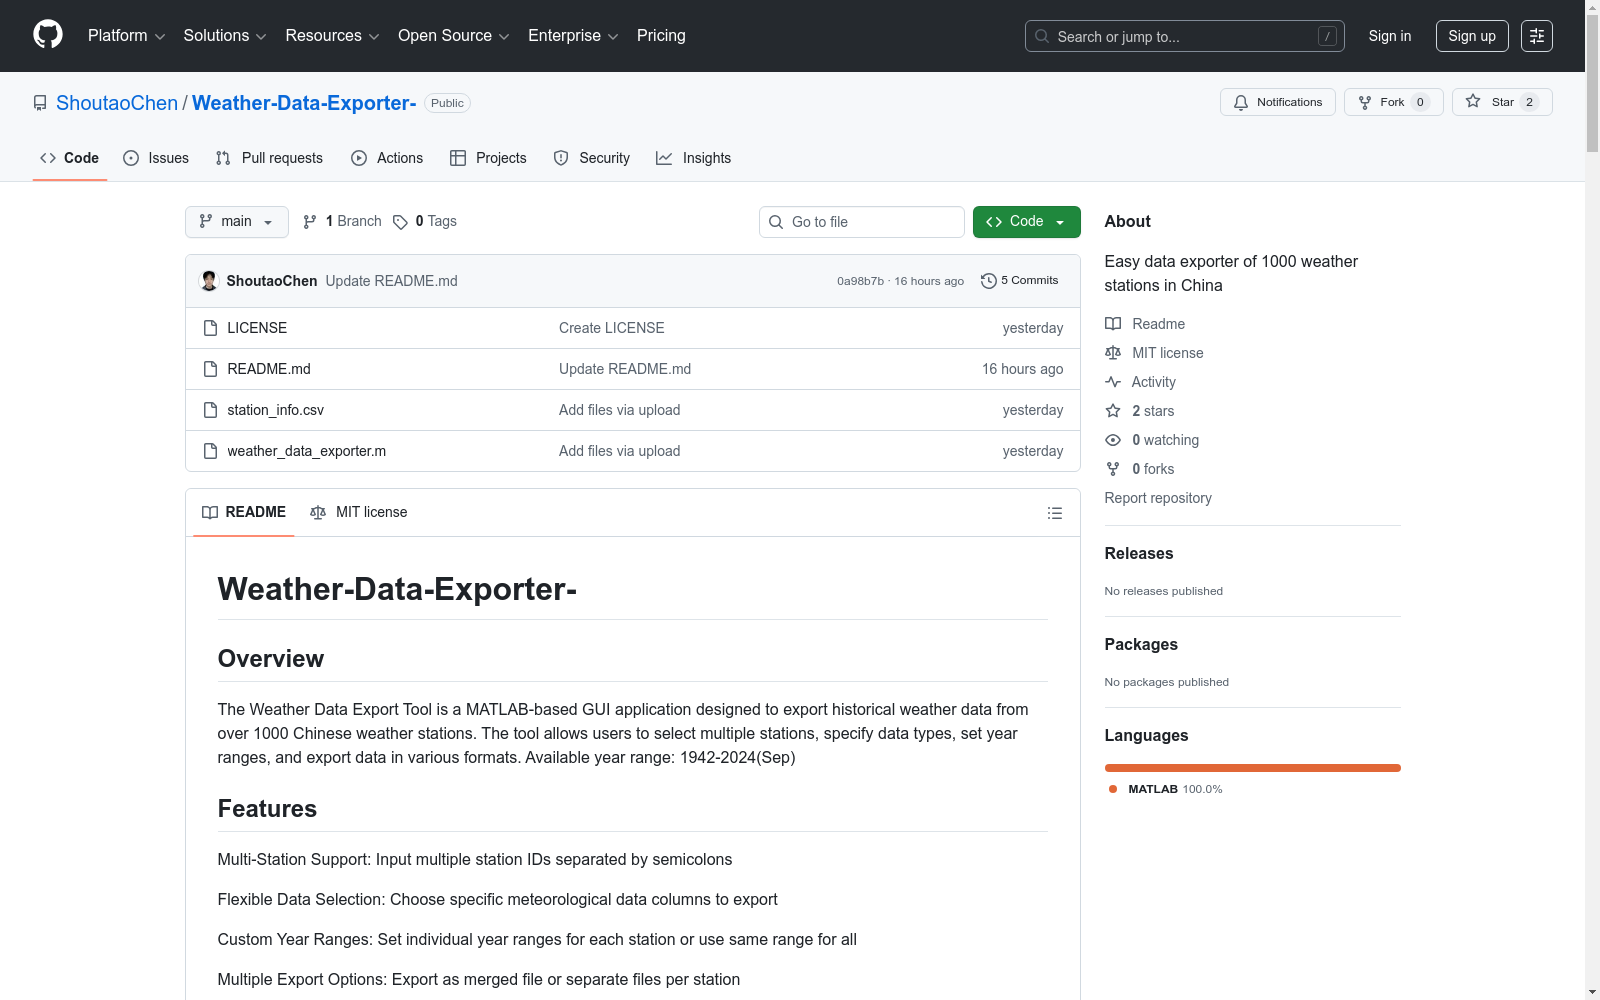Click the book icon beside Readme in About
This screenshot has width=1600, height=1000.
tap(1113, 324)
